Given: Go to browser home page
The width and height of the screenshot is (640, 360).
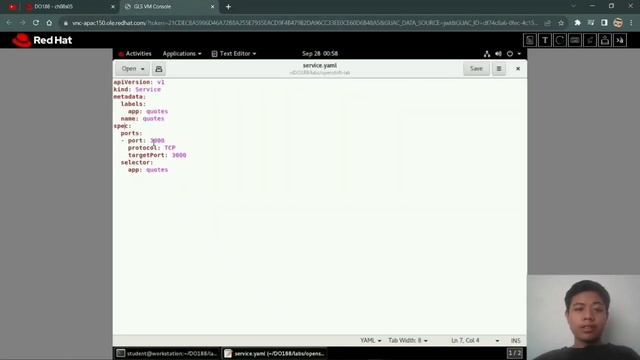Looking at the screenshot, I should pos(49,23).
